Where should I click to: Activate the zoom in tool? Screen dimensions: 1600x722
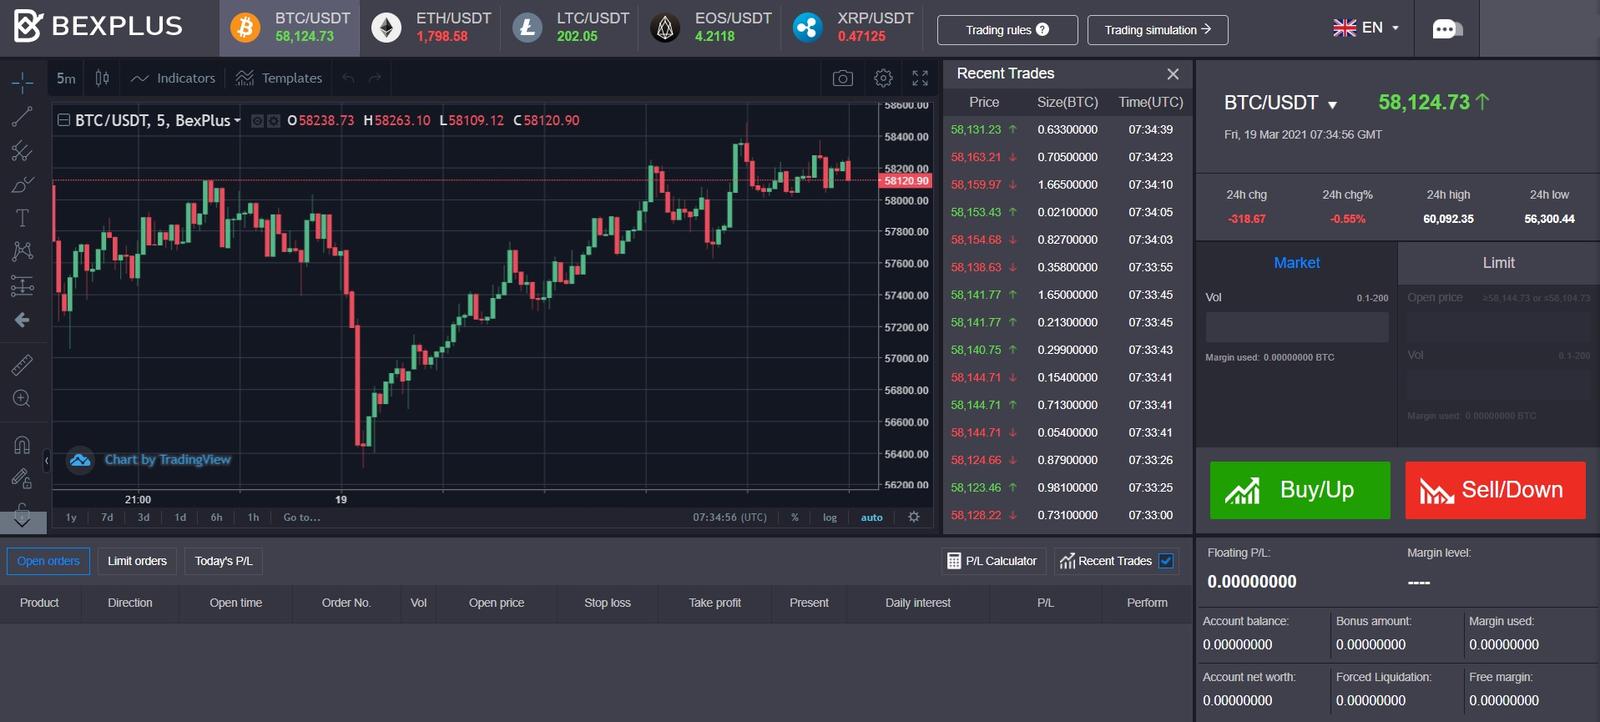(22, 399)
